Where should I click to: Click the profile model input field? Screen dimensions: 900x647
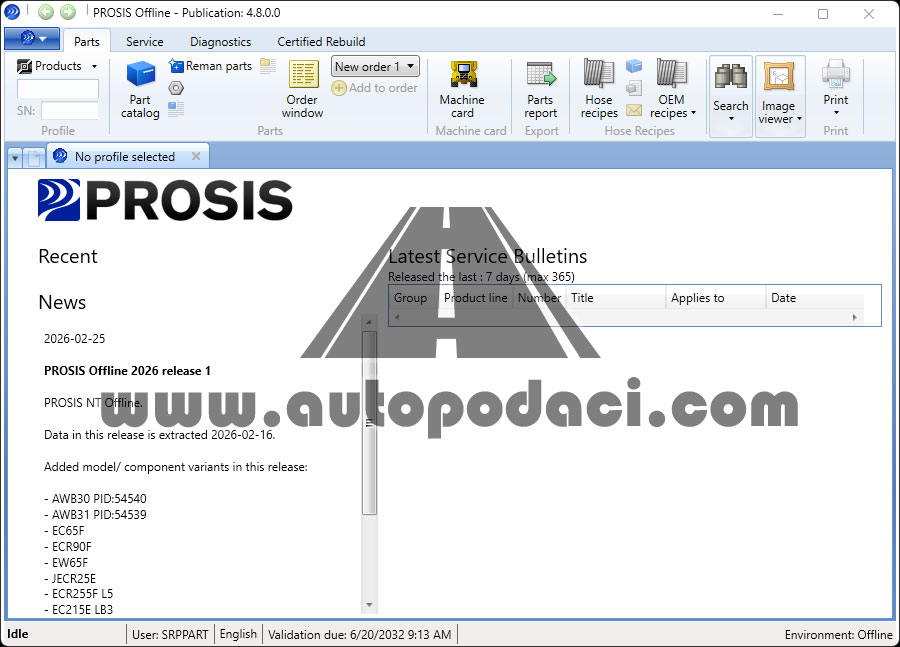tap(58, 89)
